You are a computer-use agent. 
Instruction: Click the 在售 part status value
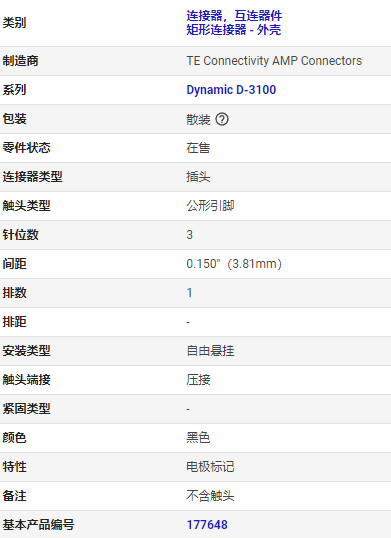(x=198, y=148)
